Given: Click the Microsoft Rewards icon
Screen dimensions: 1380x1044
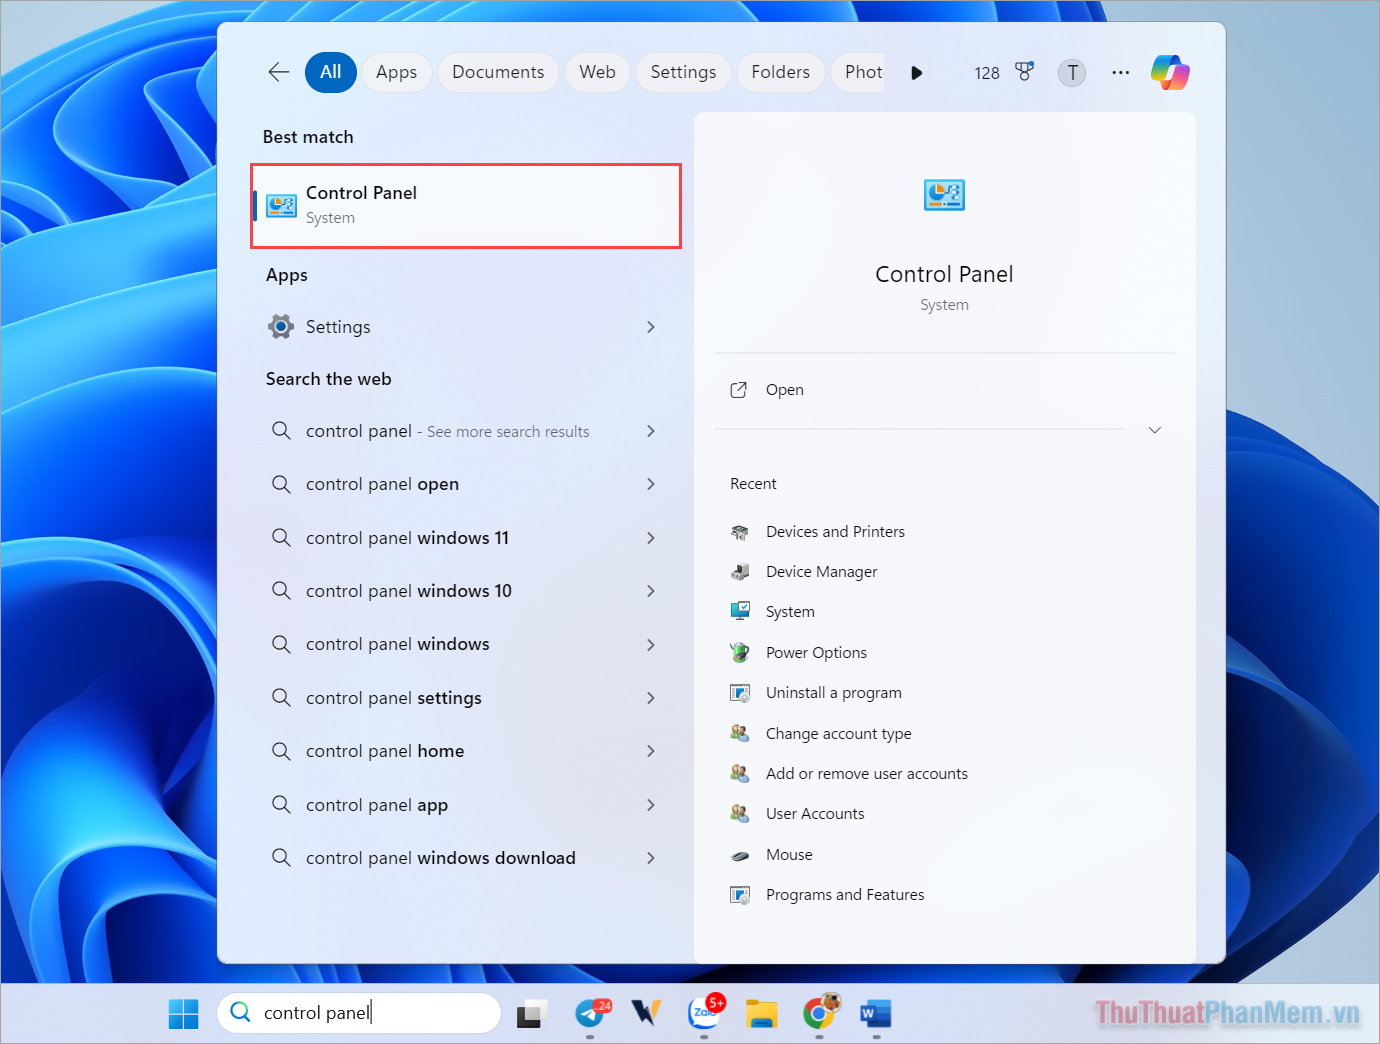Looking at the screenshot, I should [1024, 72].
